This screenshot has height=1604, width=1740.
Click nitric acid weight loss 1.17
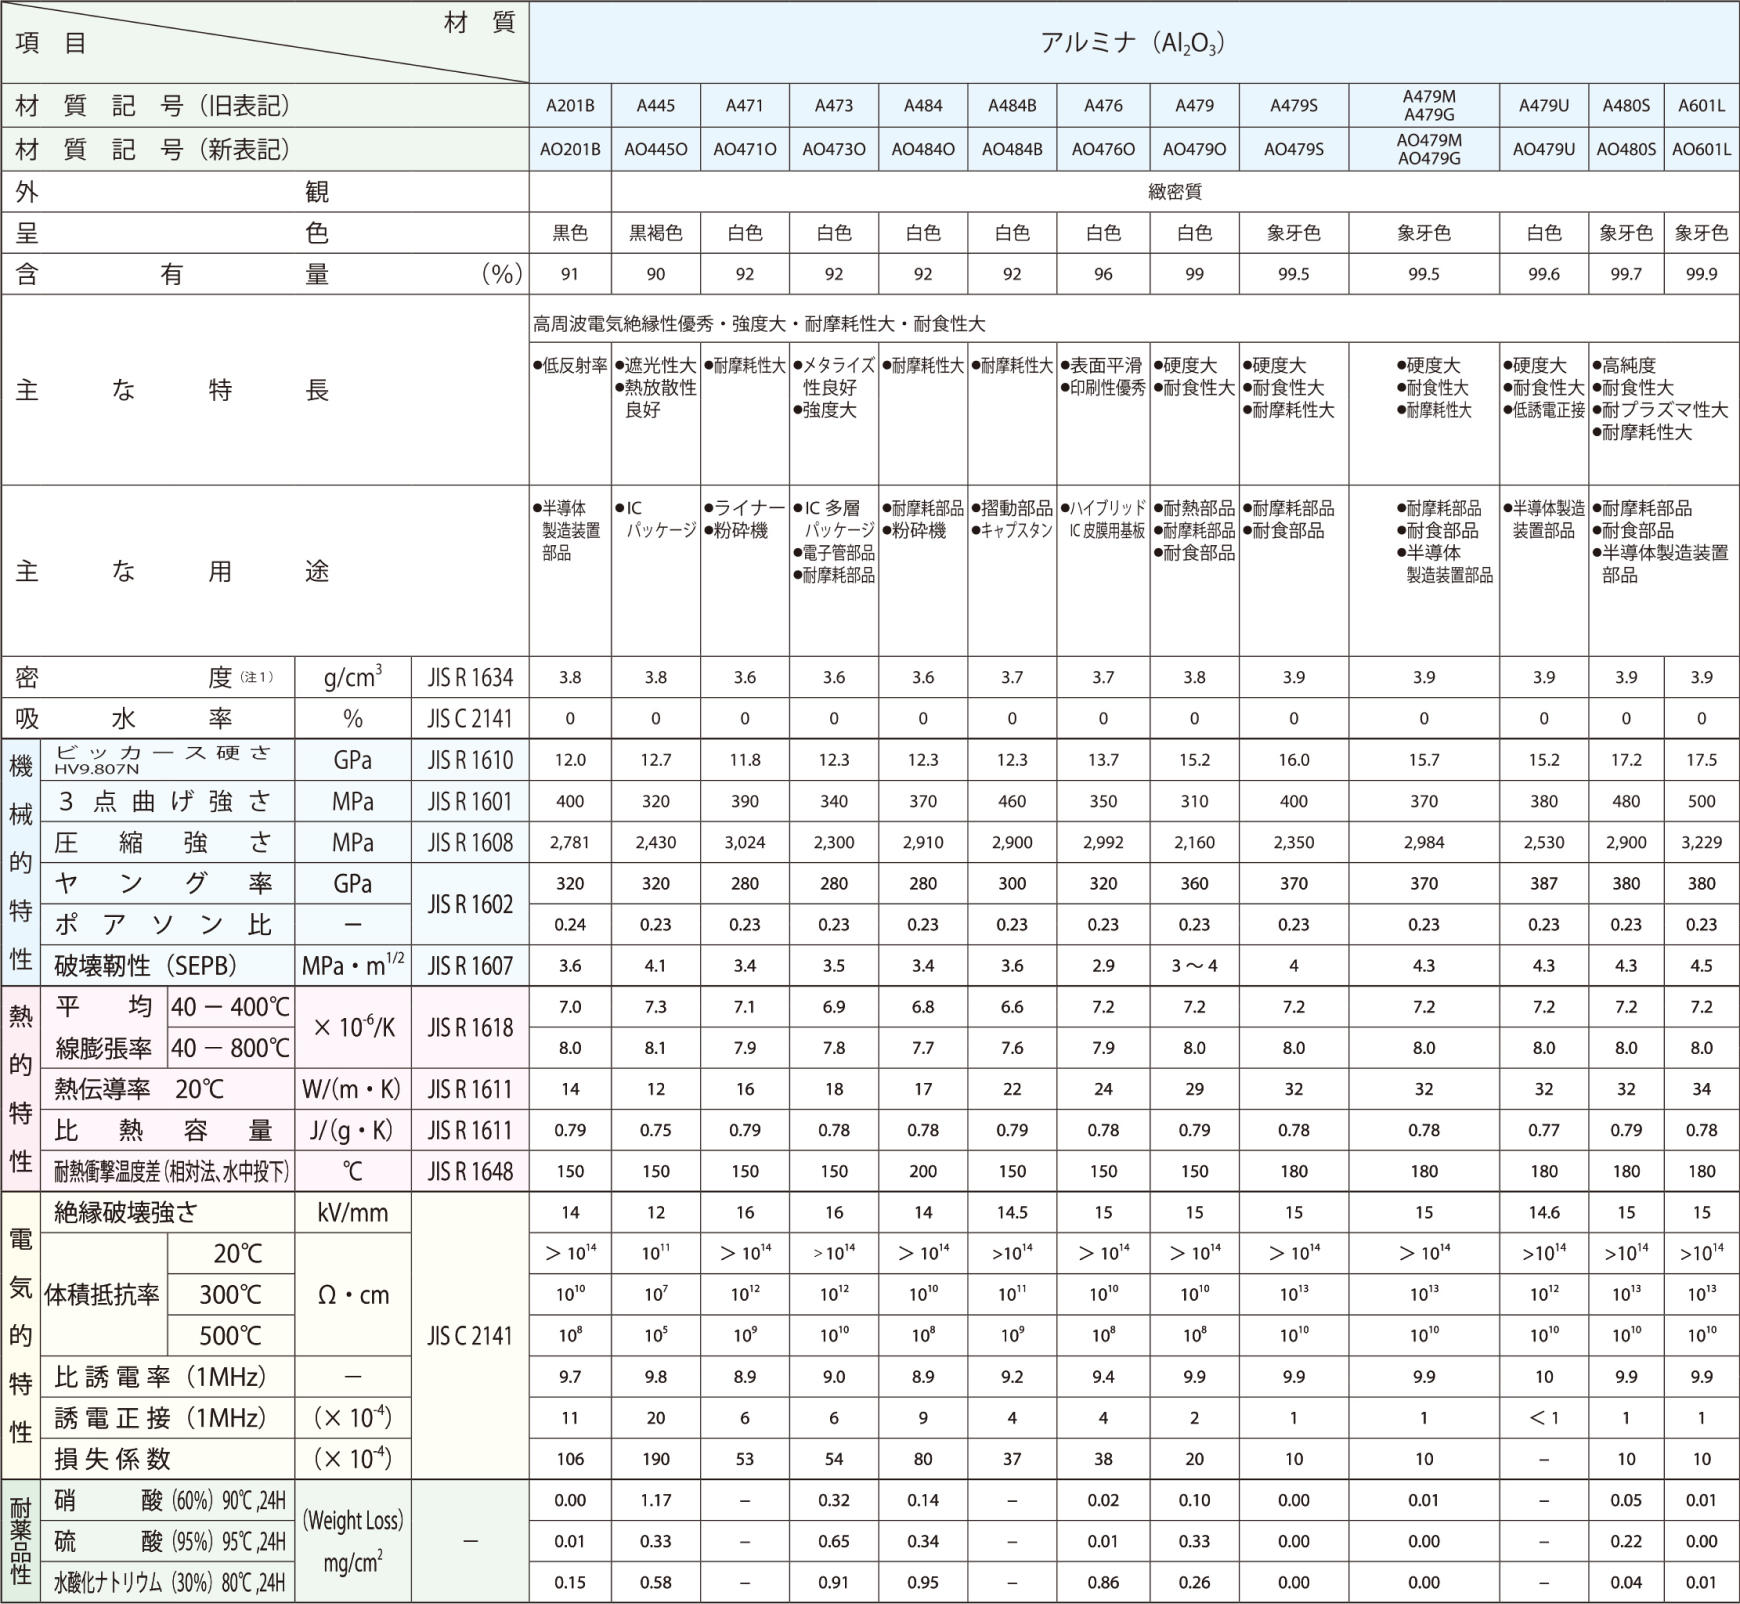pos(656,1500)
